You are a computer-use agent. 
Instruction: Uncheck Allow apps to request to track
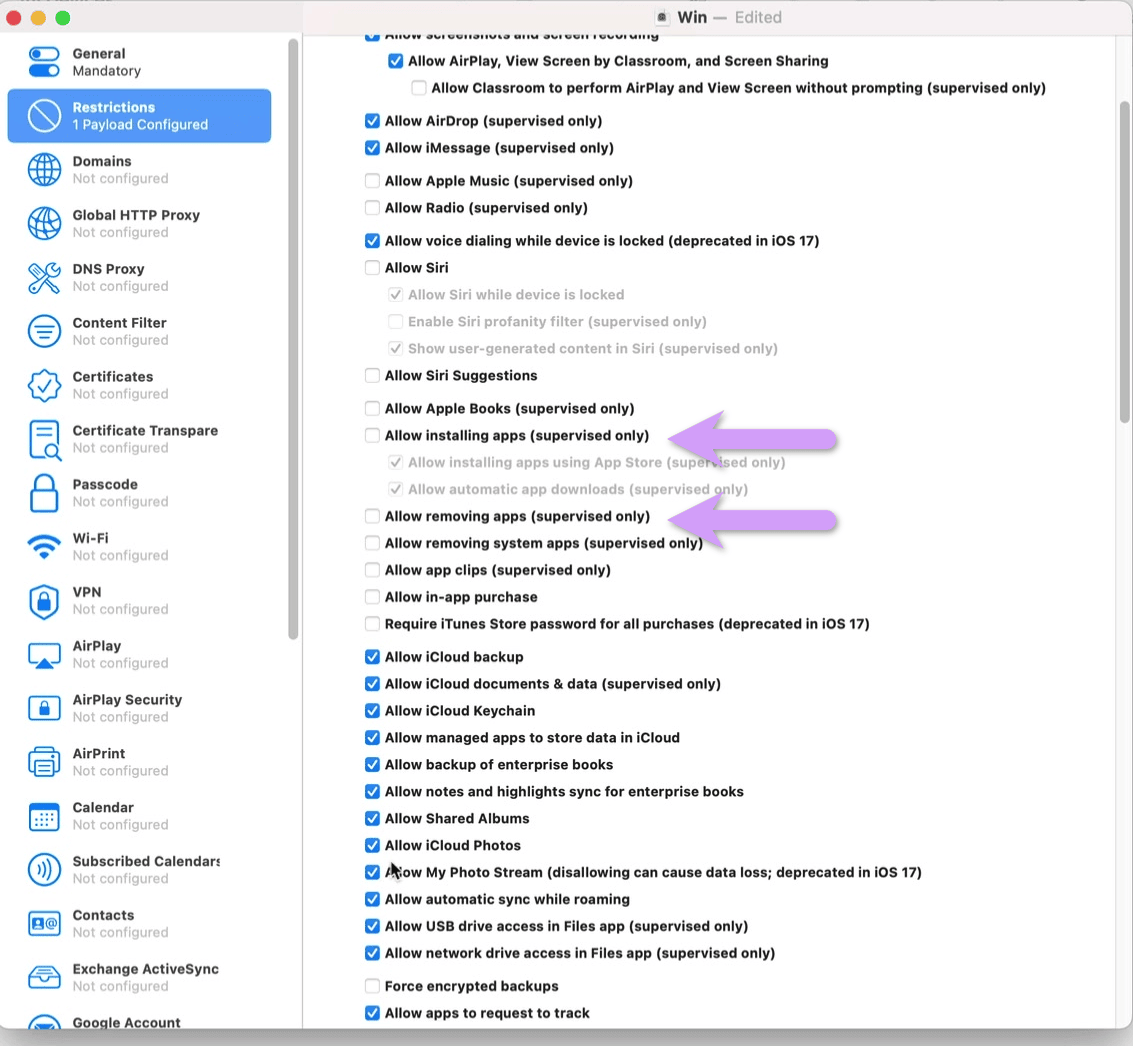[x=372, y=1013]
